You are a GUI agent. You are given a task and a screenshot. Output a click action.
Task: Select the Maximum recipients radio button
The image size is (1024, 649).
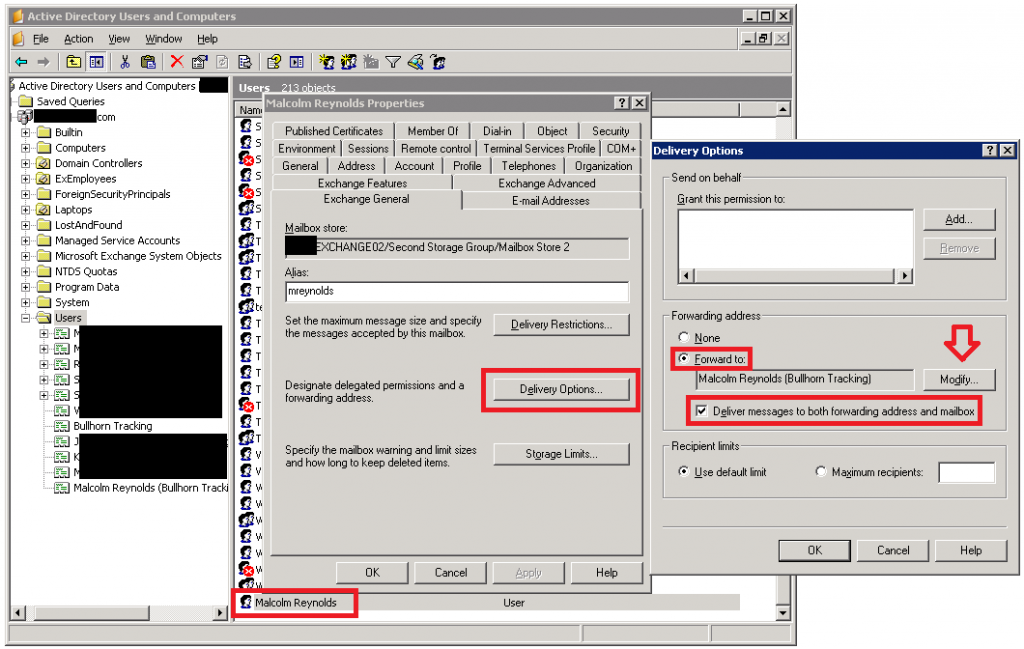click(x=821, y=472)
